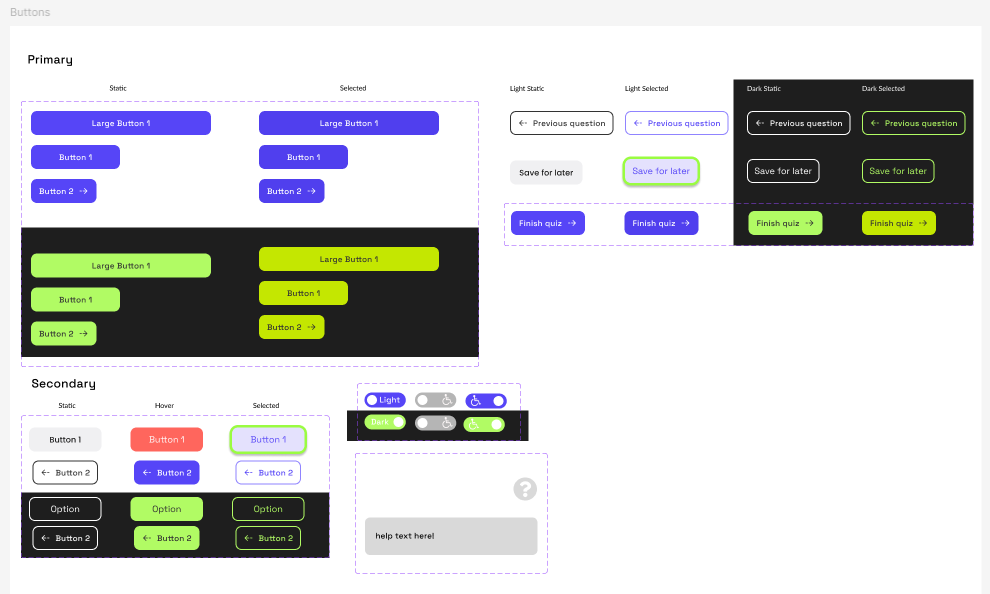Click right arrow in green Static Button 2

click(x=84, y=334)
